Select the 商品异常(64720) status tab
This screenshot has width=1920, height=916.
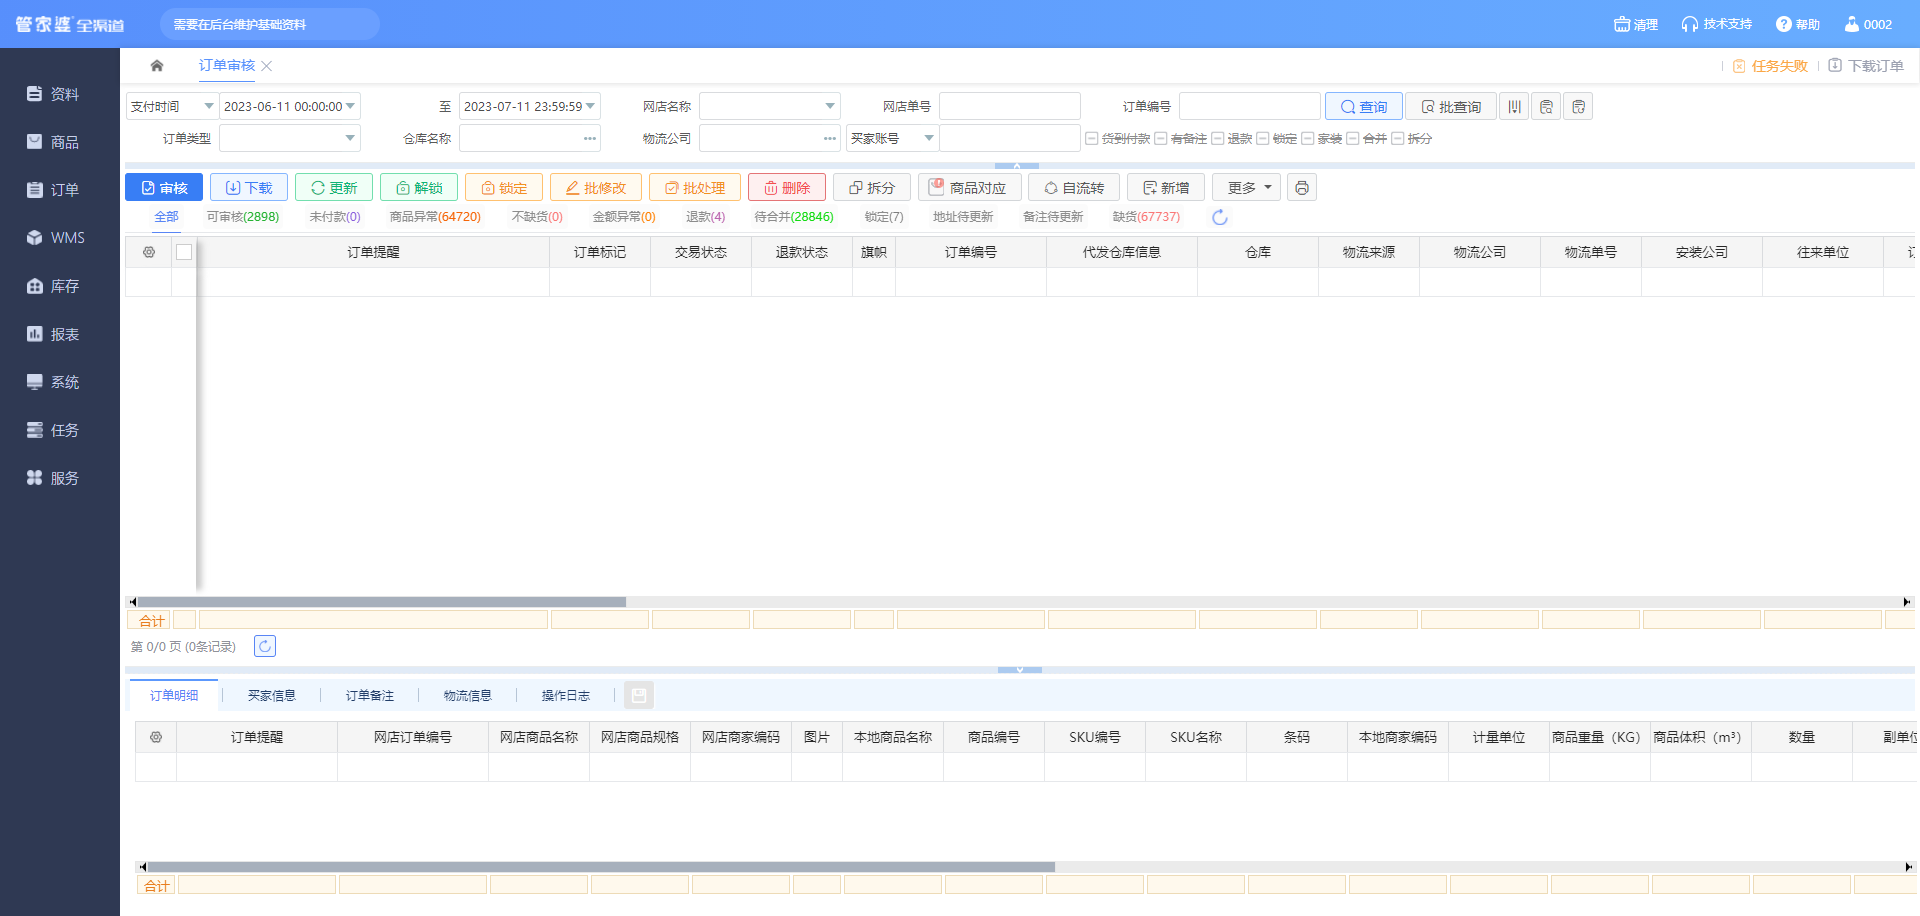click(435, 217)
